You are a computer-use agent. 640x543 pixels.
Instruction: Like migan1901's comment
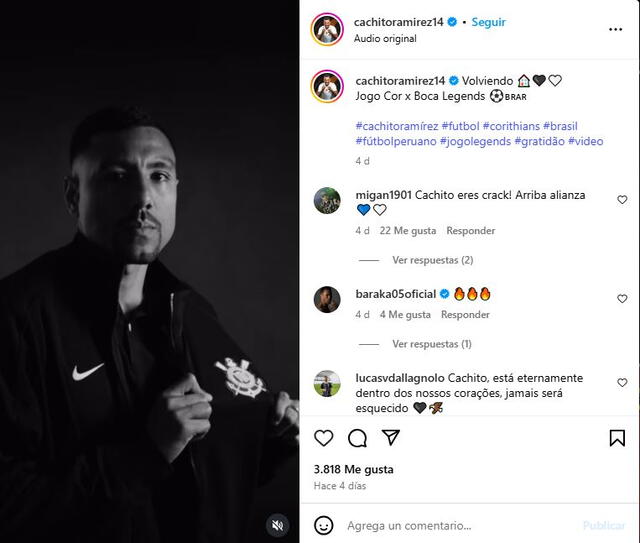(622, 200)
